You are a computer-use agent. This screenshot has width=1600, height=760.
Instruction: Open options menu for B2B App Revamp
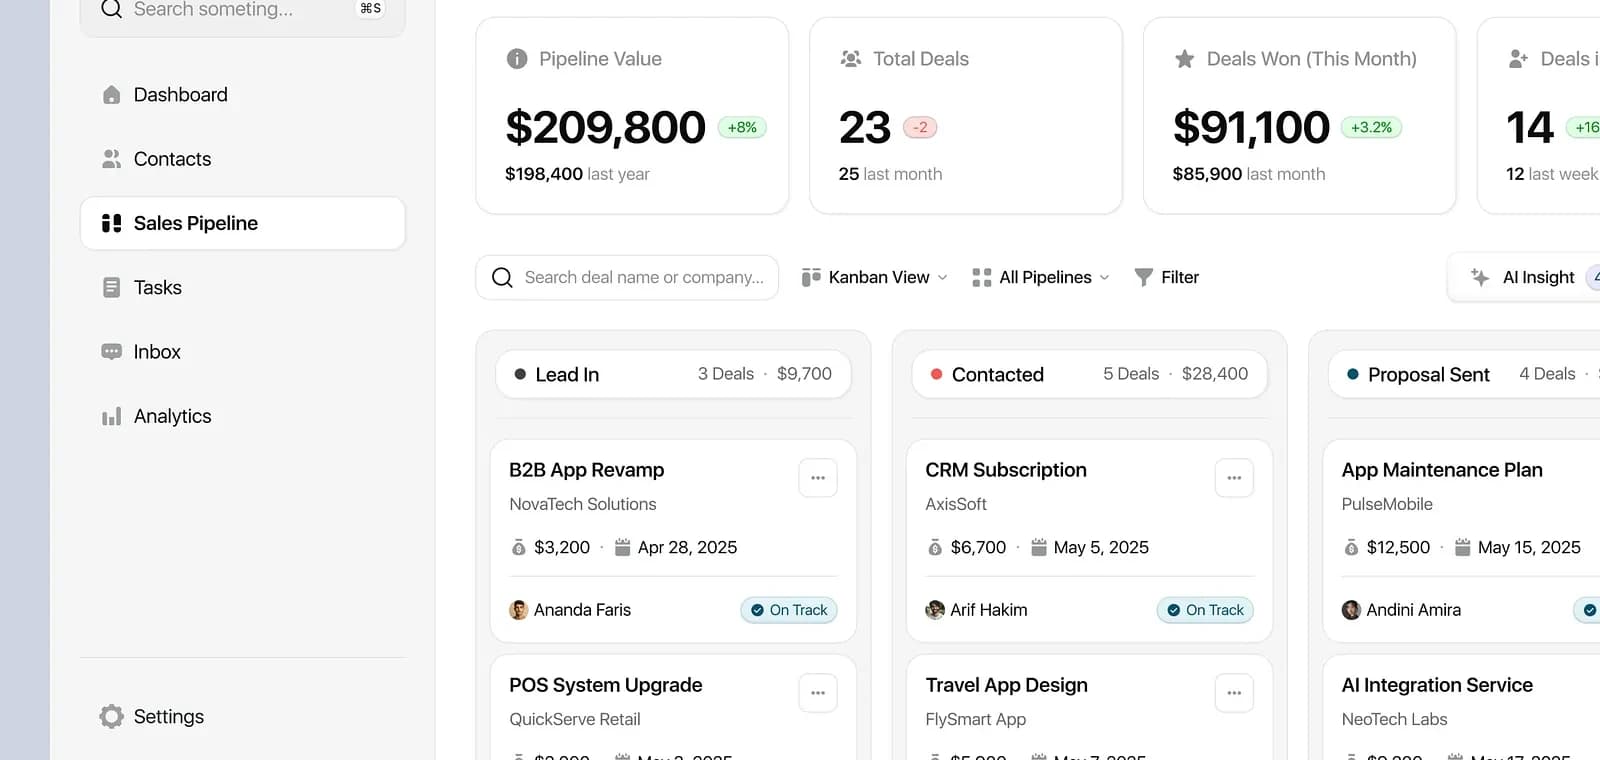point(818,478)
